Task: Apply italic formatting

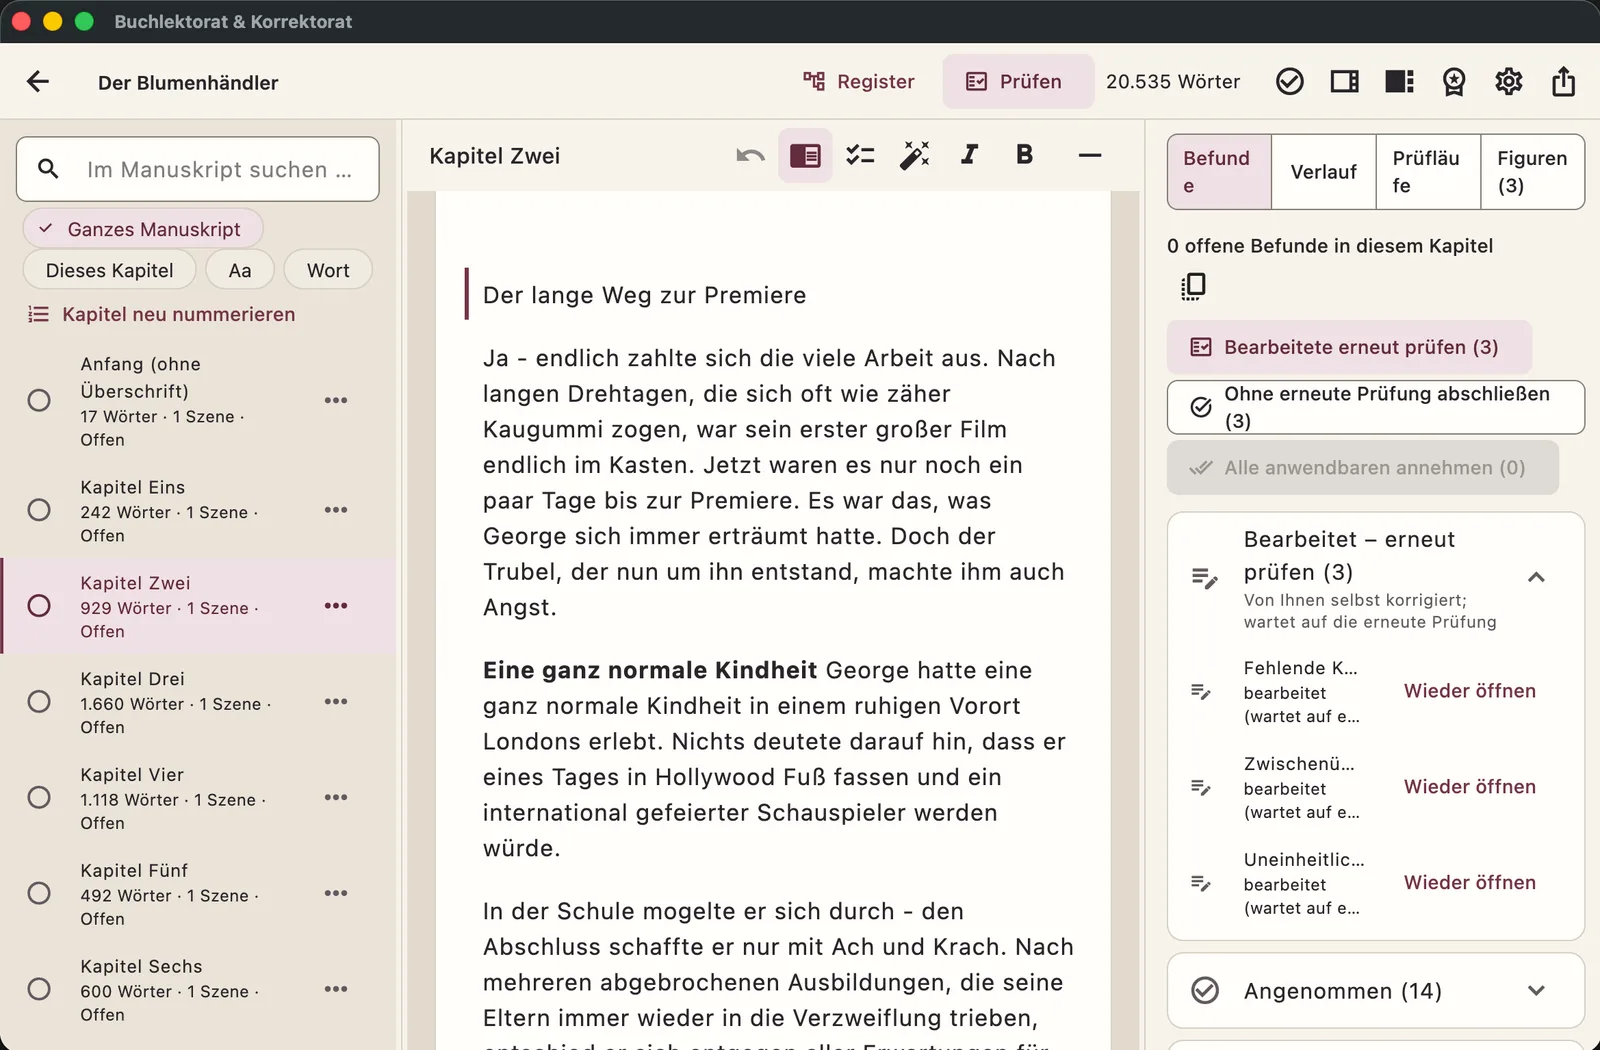Action: click(x=969, y=156)
